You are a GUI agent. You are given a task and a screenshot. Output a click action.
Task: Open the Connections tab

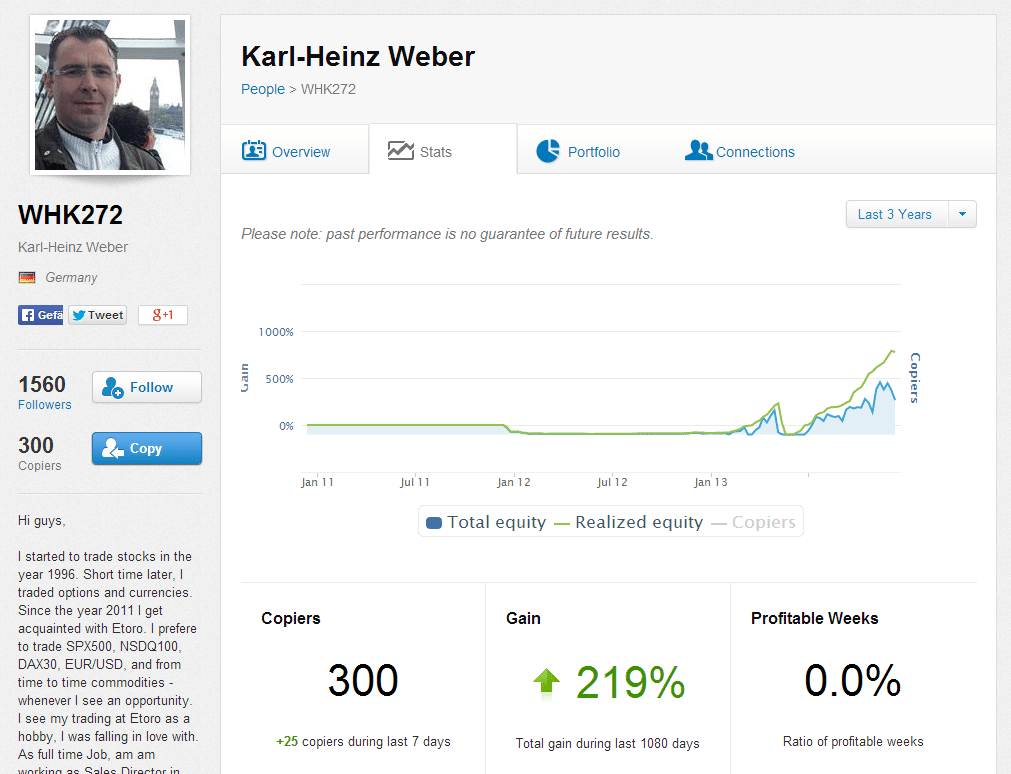click(x=755, y=152)
